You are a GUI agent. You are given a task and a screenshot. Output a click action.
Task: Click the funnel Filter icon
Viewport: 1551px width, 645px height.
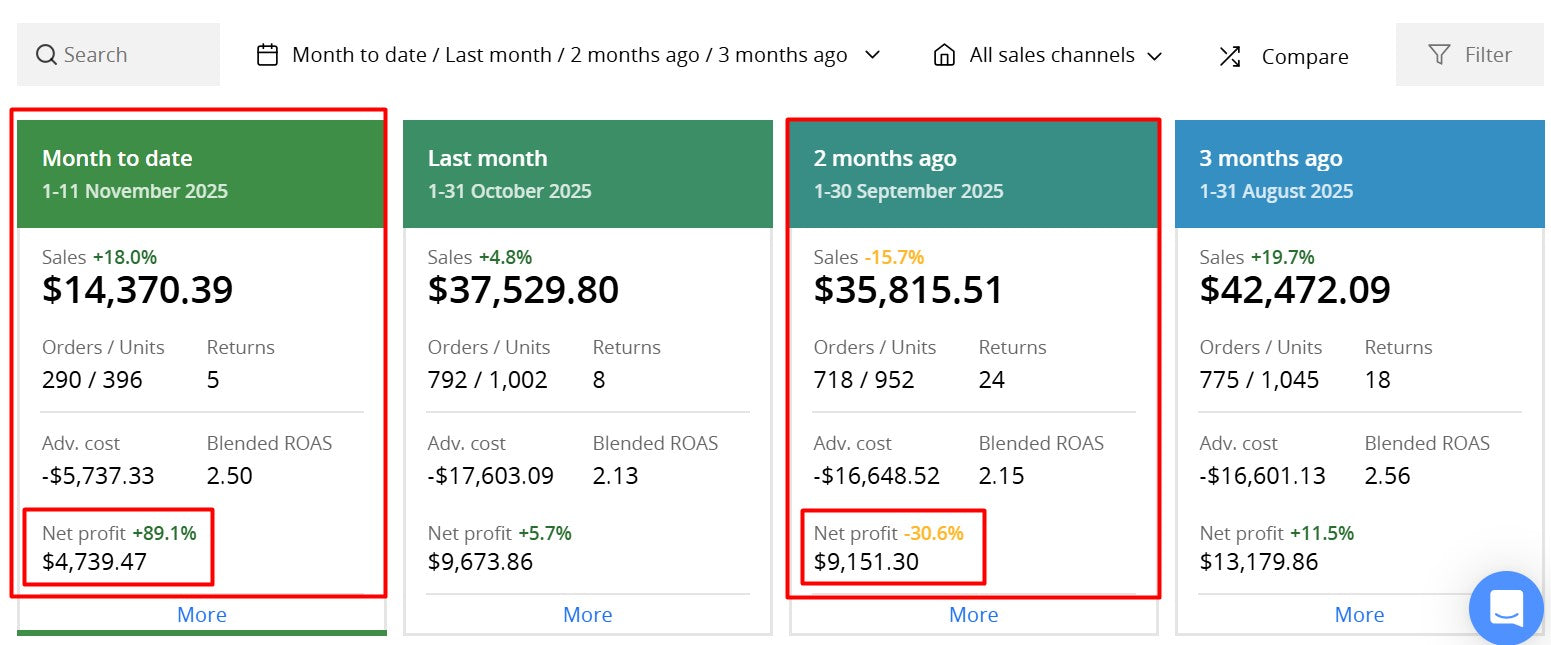point(1439,55)
